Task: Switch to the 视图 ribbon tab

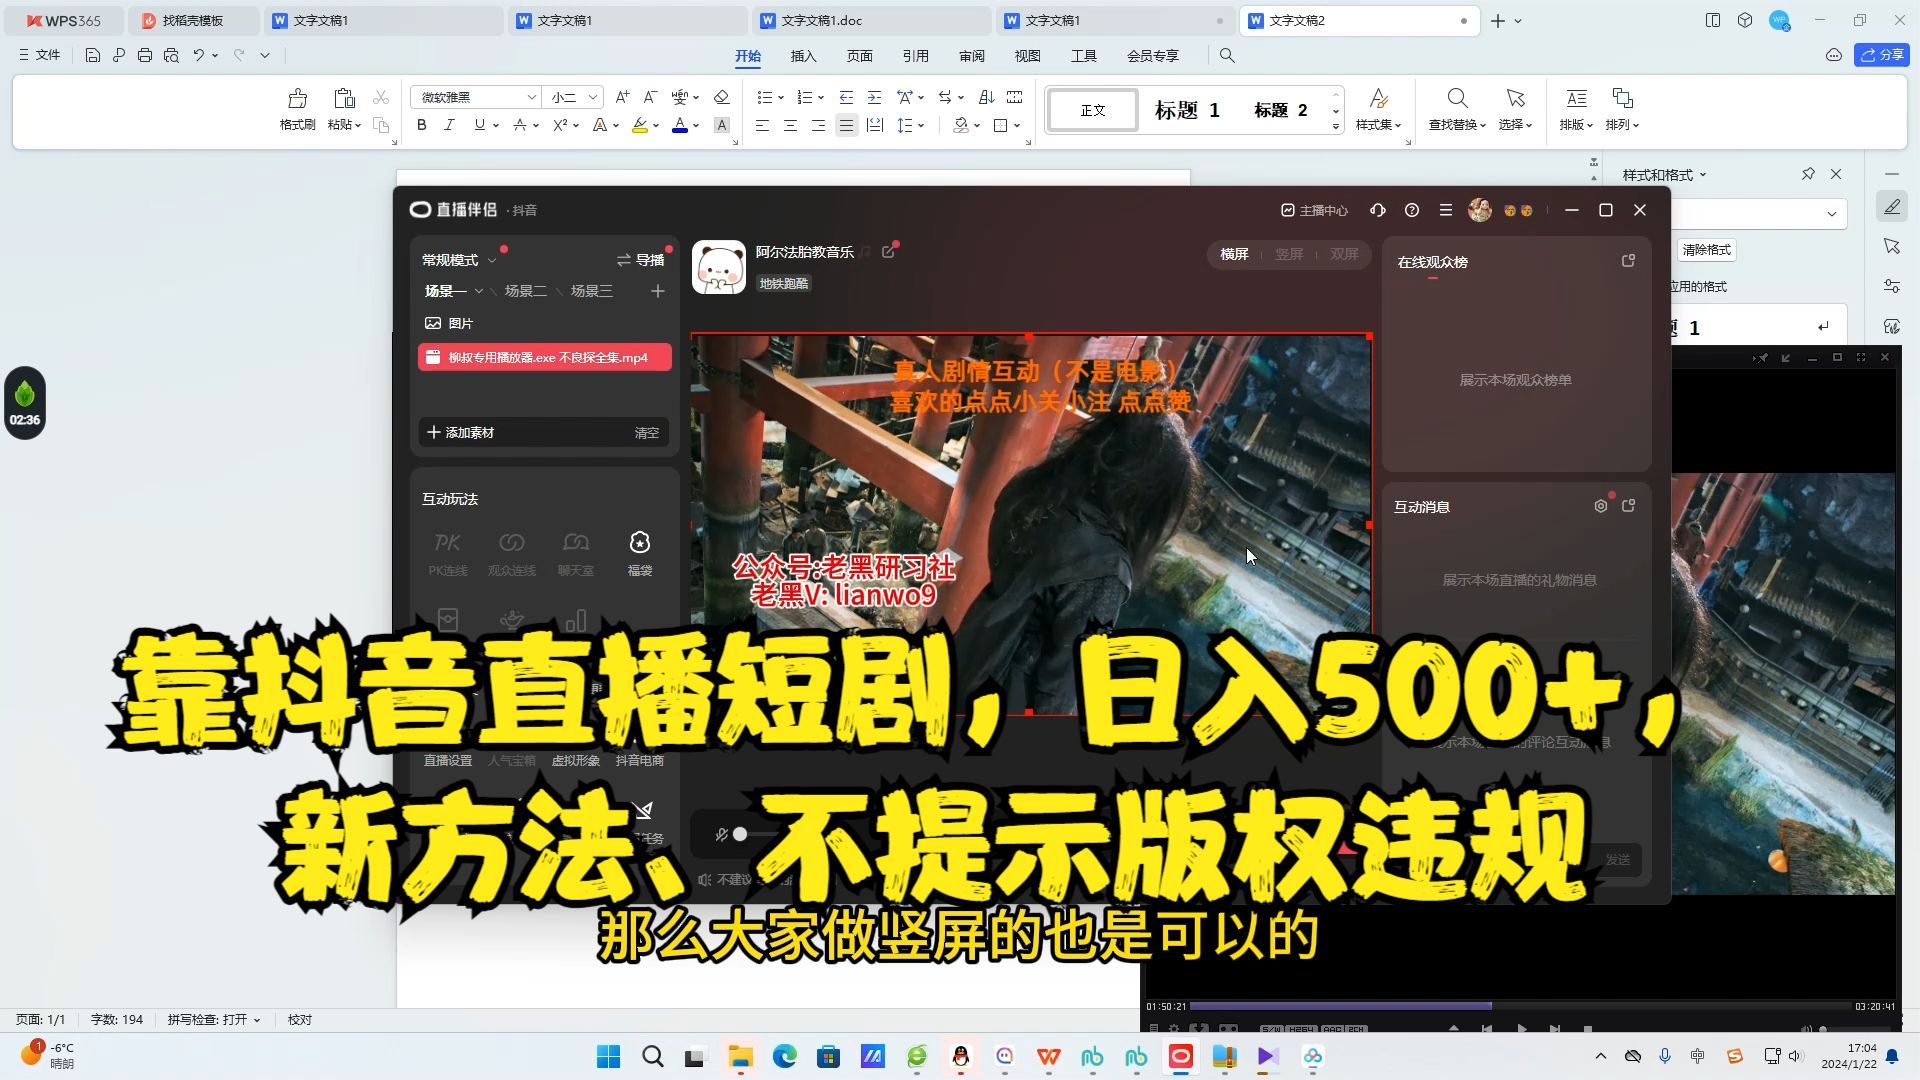Action: [x=1027, y=56]
